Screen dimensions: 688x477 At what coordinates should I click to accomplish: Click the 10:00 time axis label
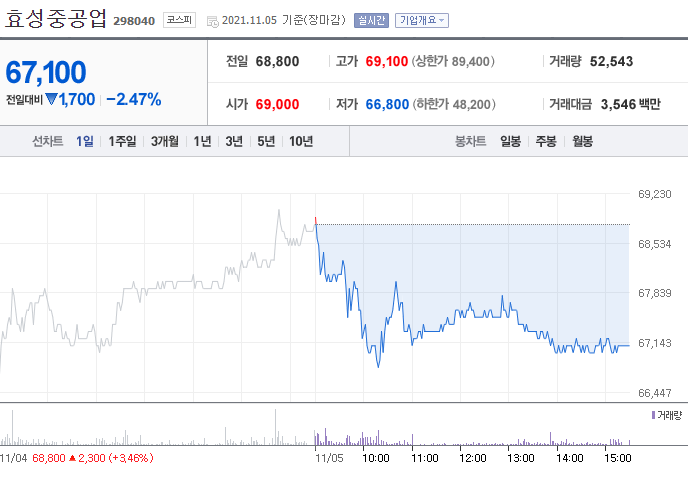[376, 458]
